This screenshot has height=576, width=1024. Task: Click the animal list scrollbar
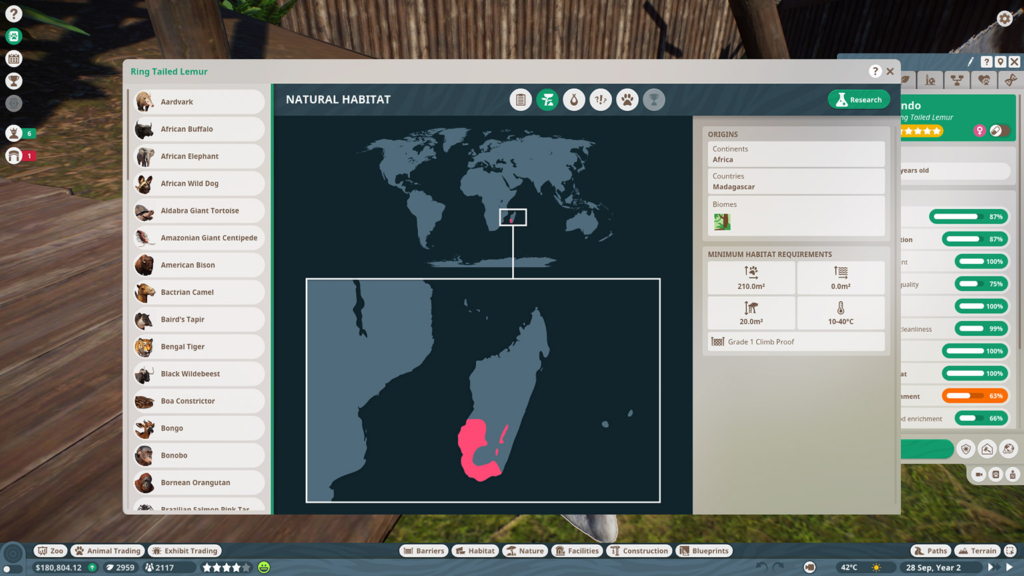[x=129, y=136]
